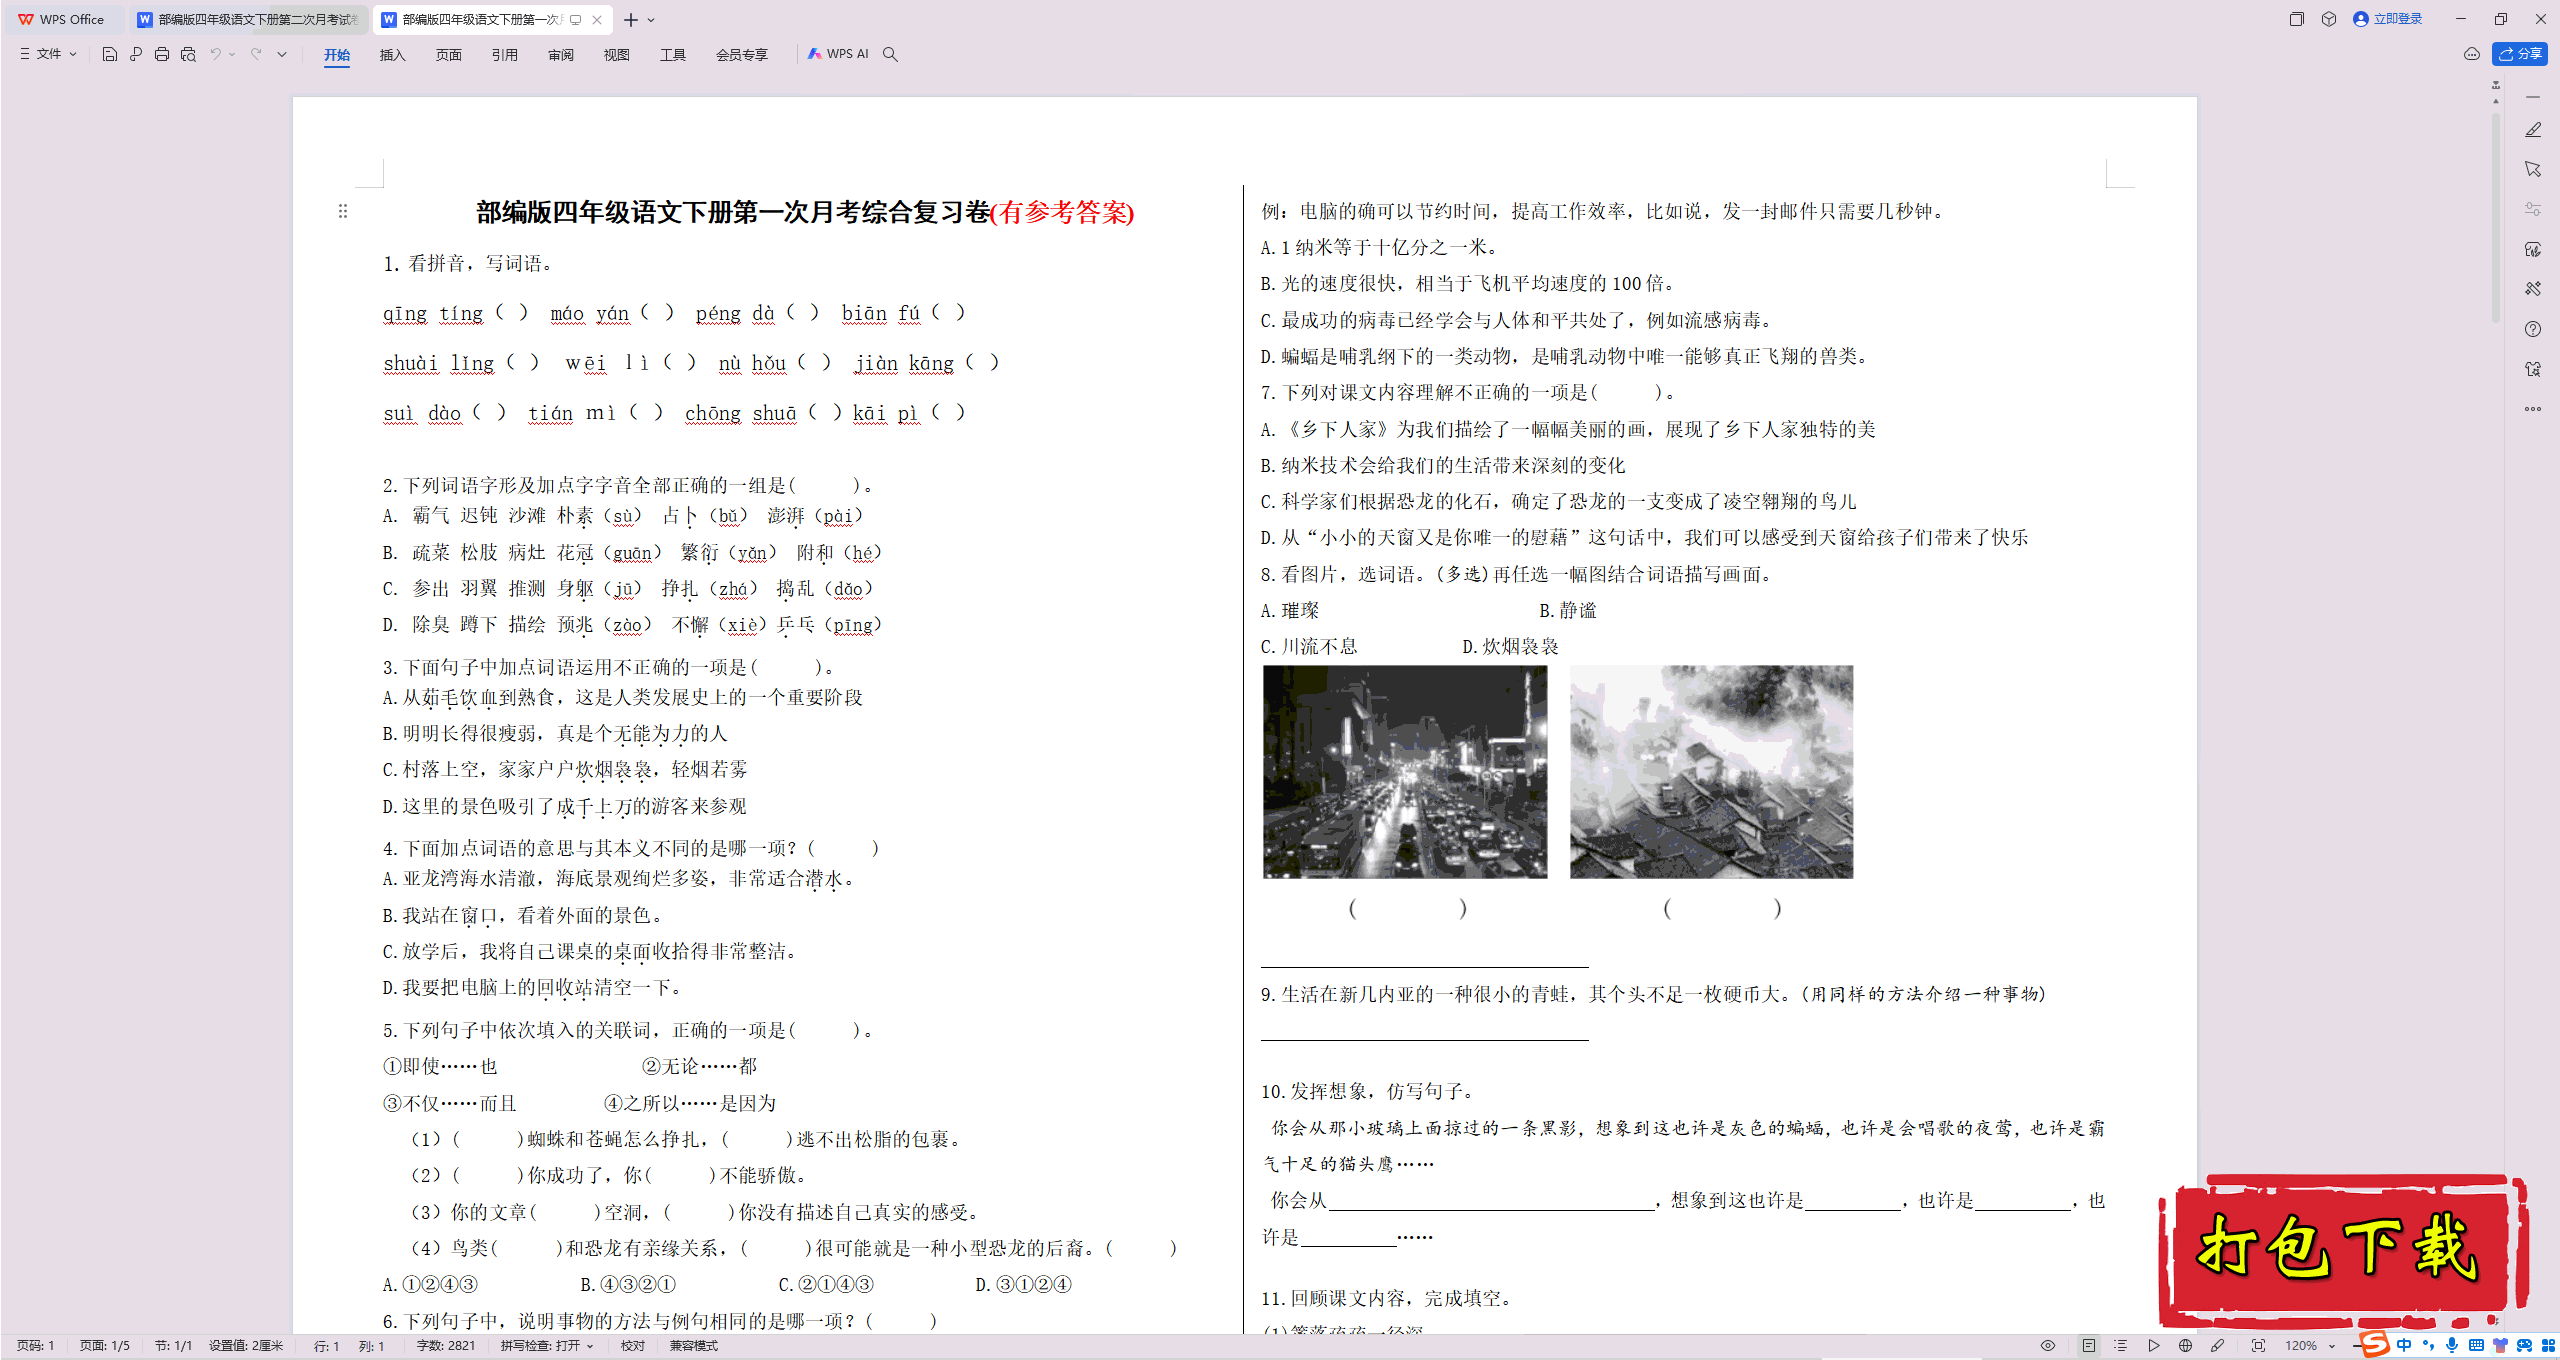Click the 分享 share button

2520,54
